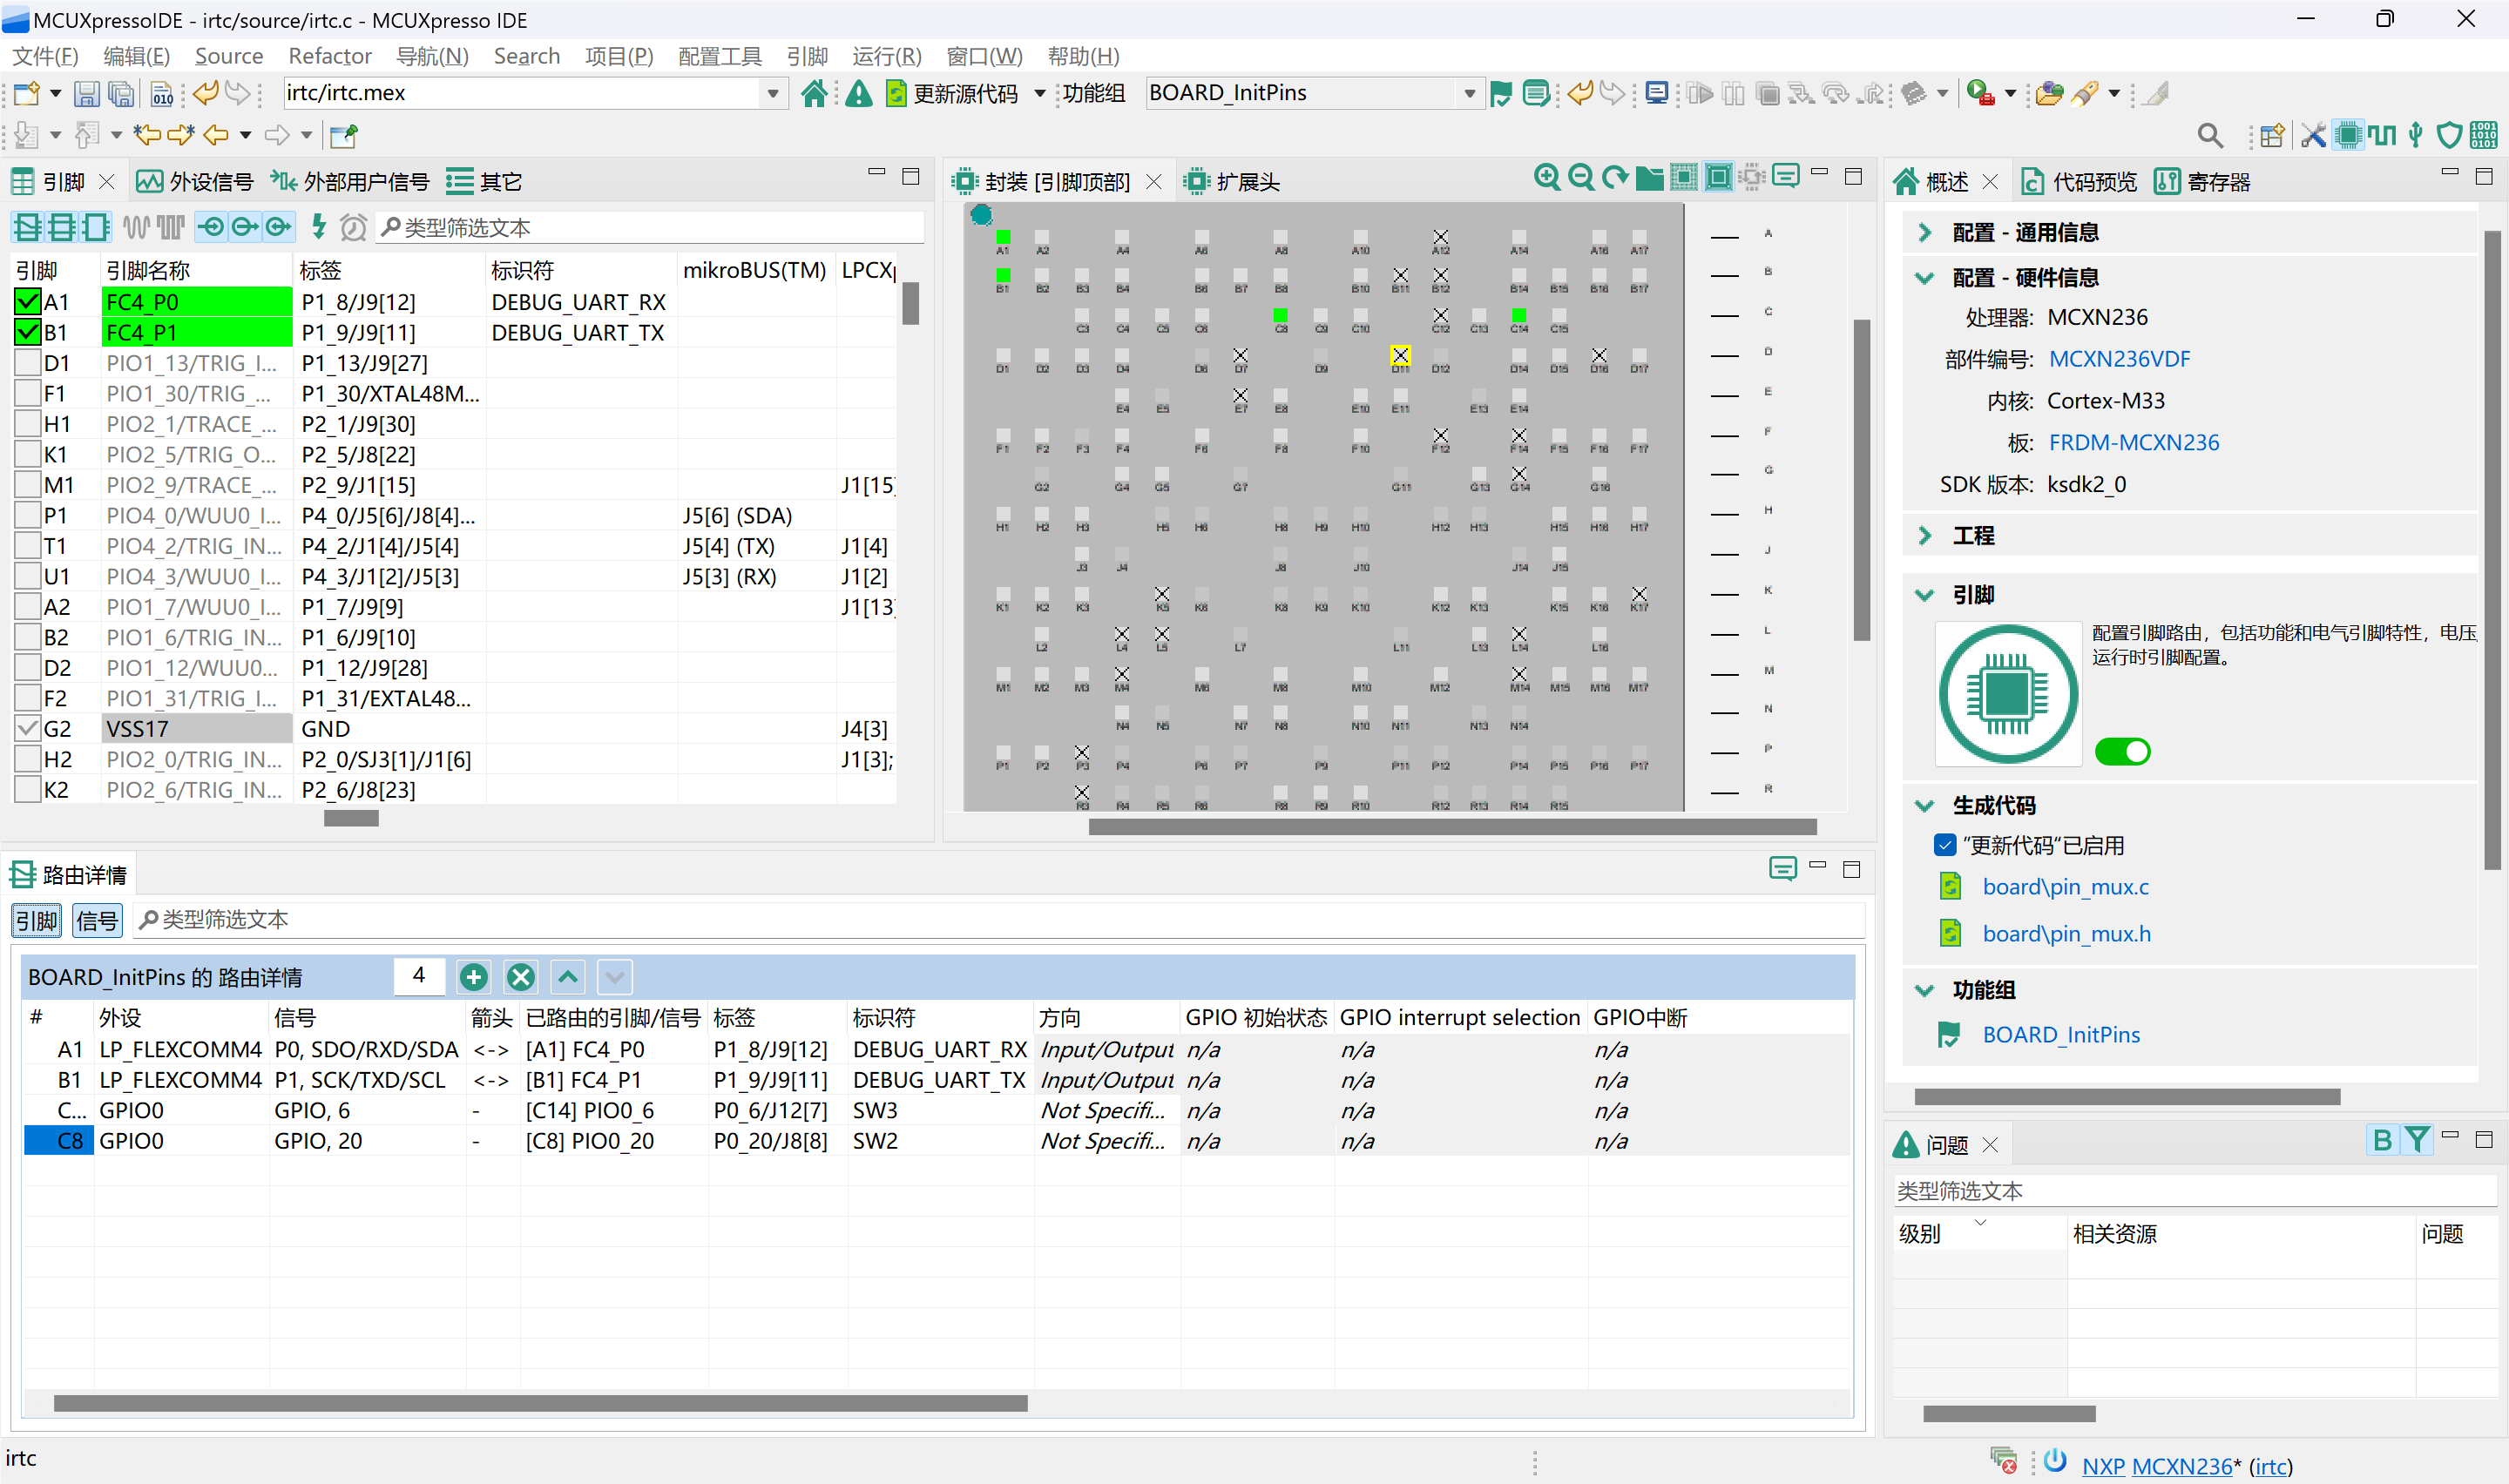This screenshot has height=1484, width=2509.
Task: Click the MCXN236VDF part number link
Action: pyautogui.click(x=2119, y=359)
